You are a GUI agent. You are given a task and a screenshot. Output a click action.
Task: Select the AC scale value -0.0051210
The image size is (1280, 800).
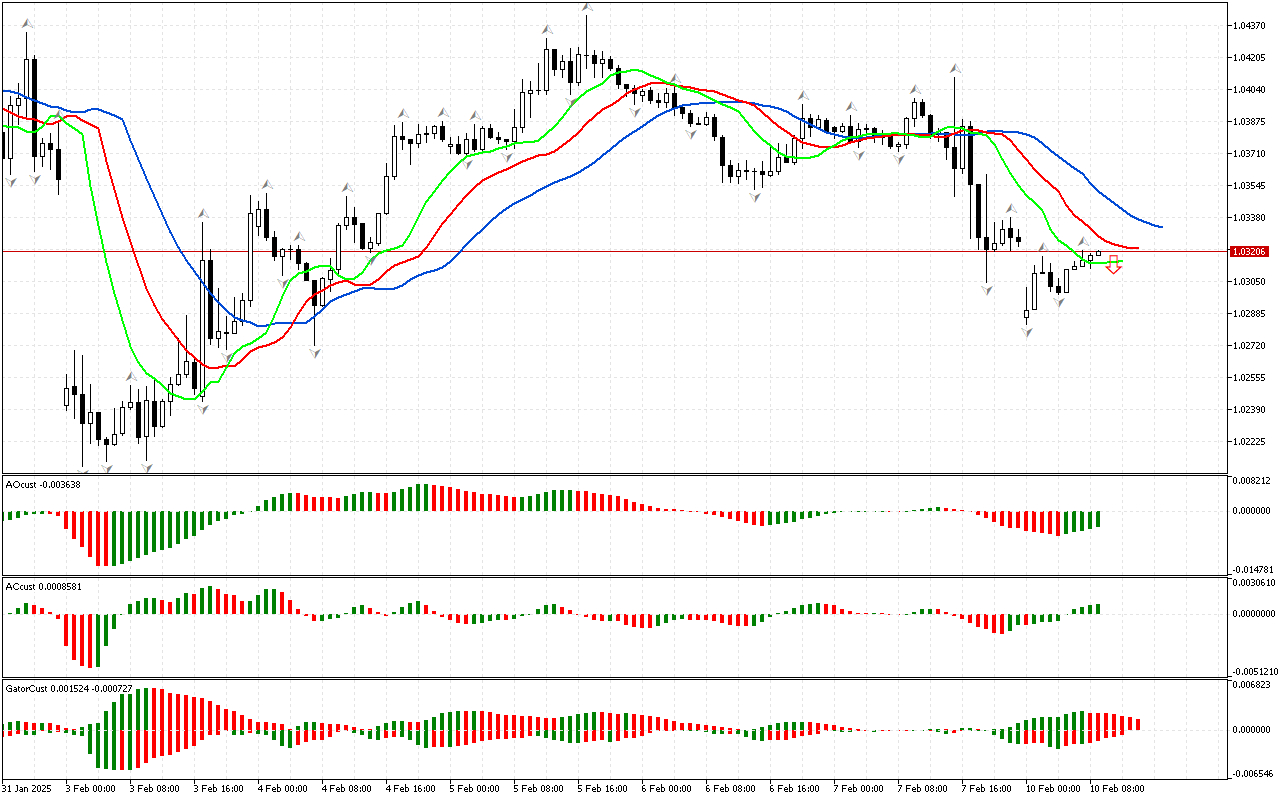point(1255,672)
